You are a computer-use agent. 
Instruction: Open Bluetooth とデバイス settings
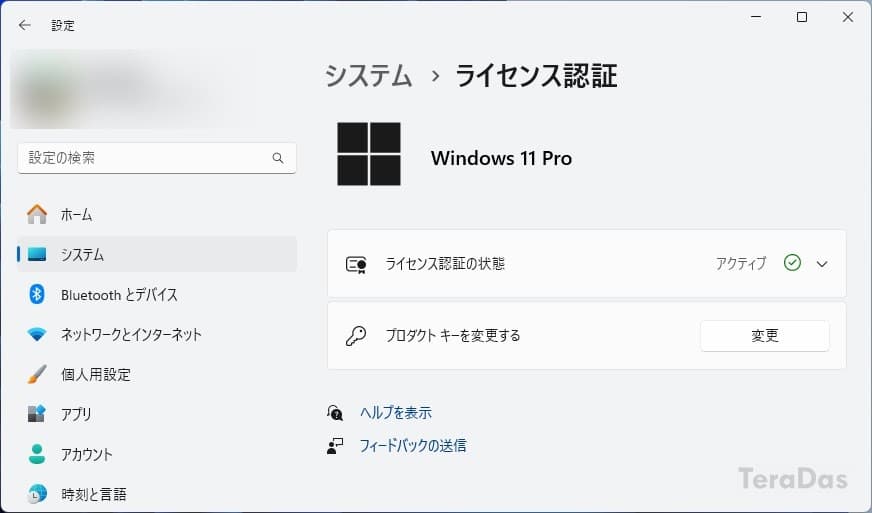pos(157,294)
